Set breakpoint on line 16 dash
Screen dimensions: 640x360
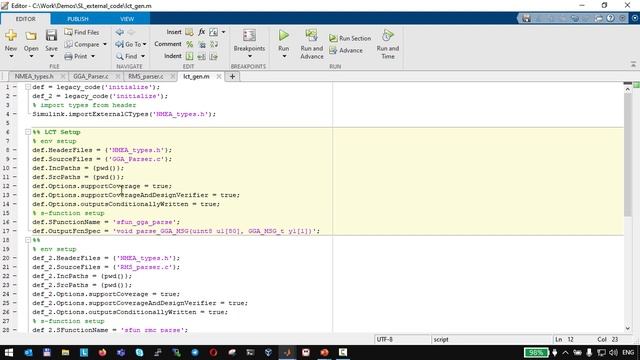click(15, 222)
